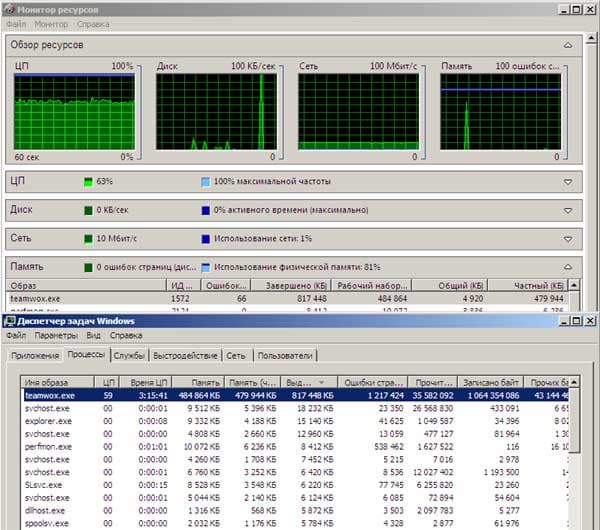Viewport: 600px width, 530px height.
Task: Click the green ЦП 63% indicator
Action: pos(88,182)
